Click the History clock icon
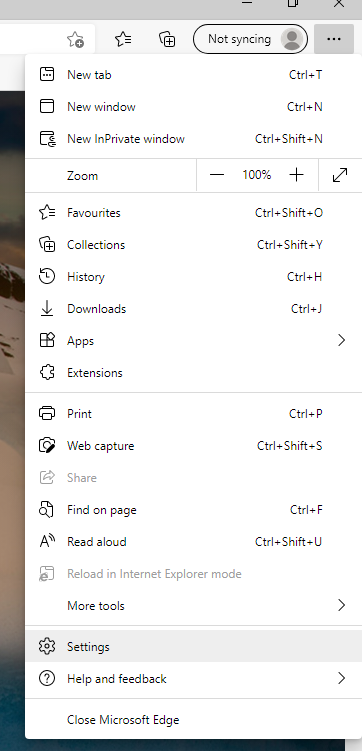The height and width of the screenshot is (751, 362). [46, 277]
